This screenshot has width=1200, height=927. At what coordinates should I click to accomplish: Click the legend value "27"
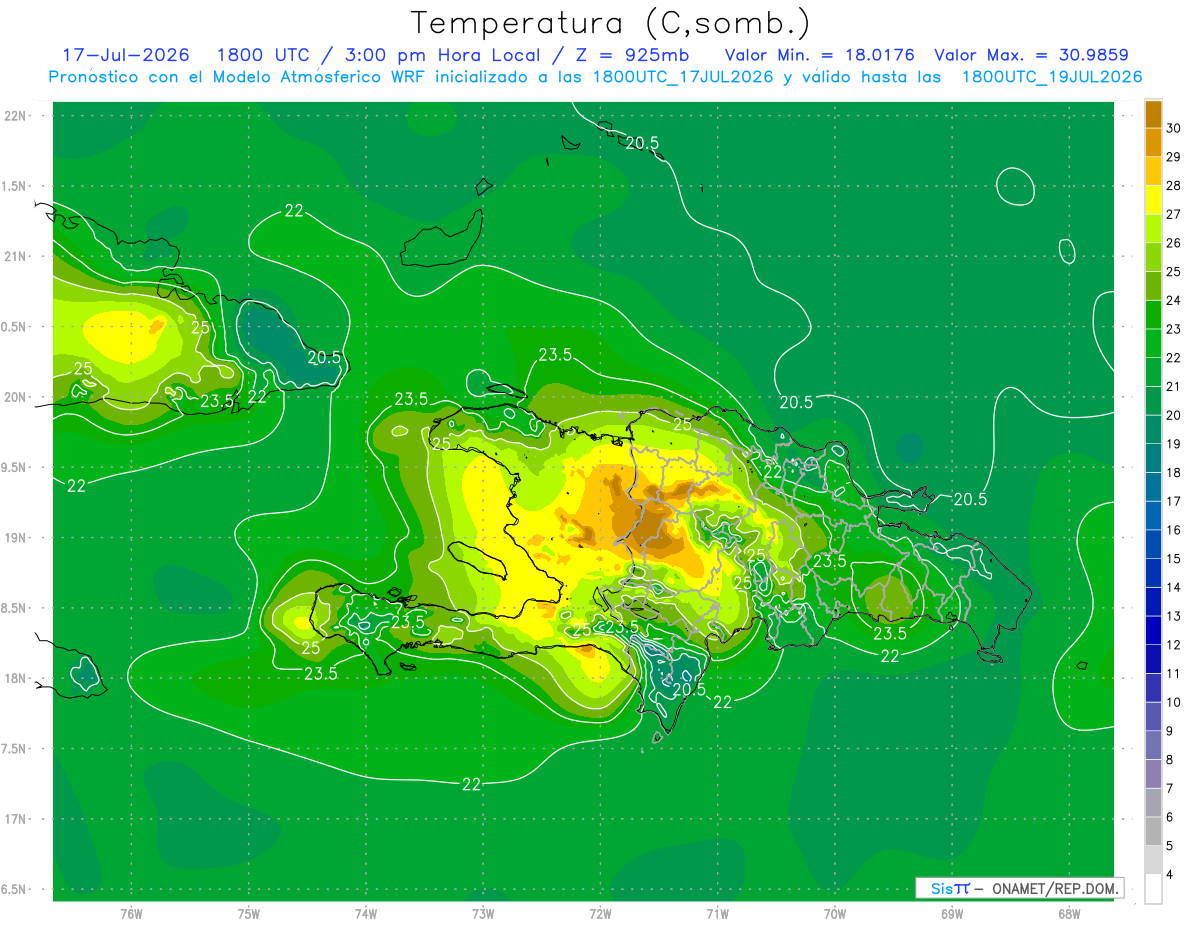pos(1174,214)
